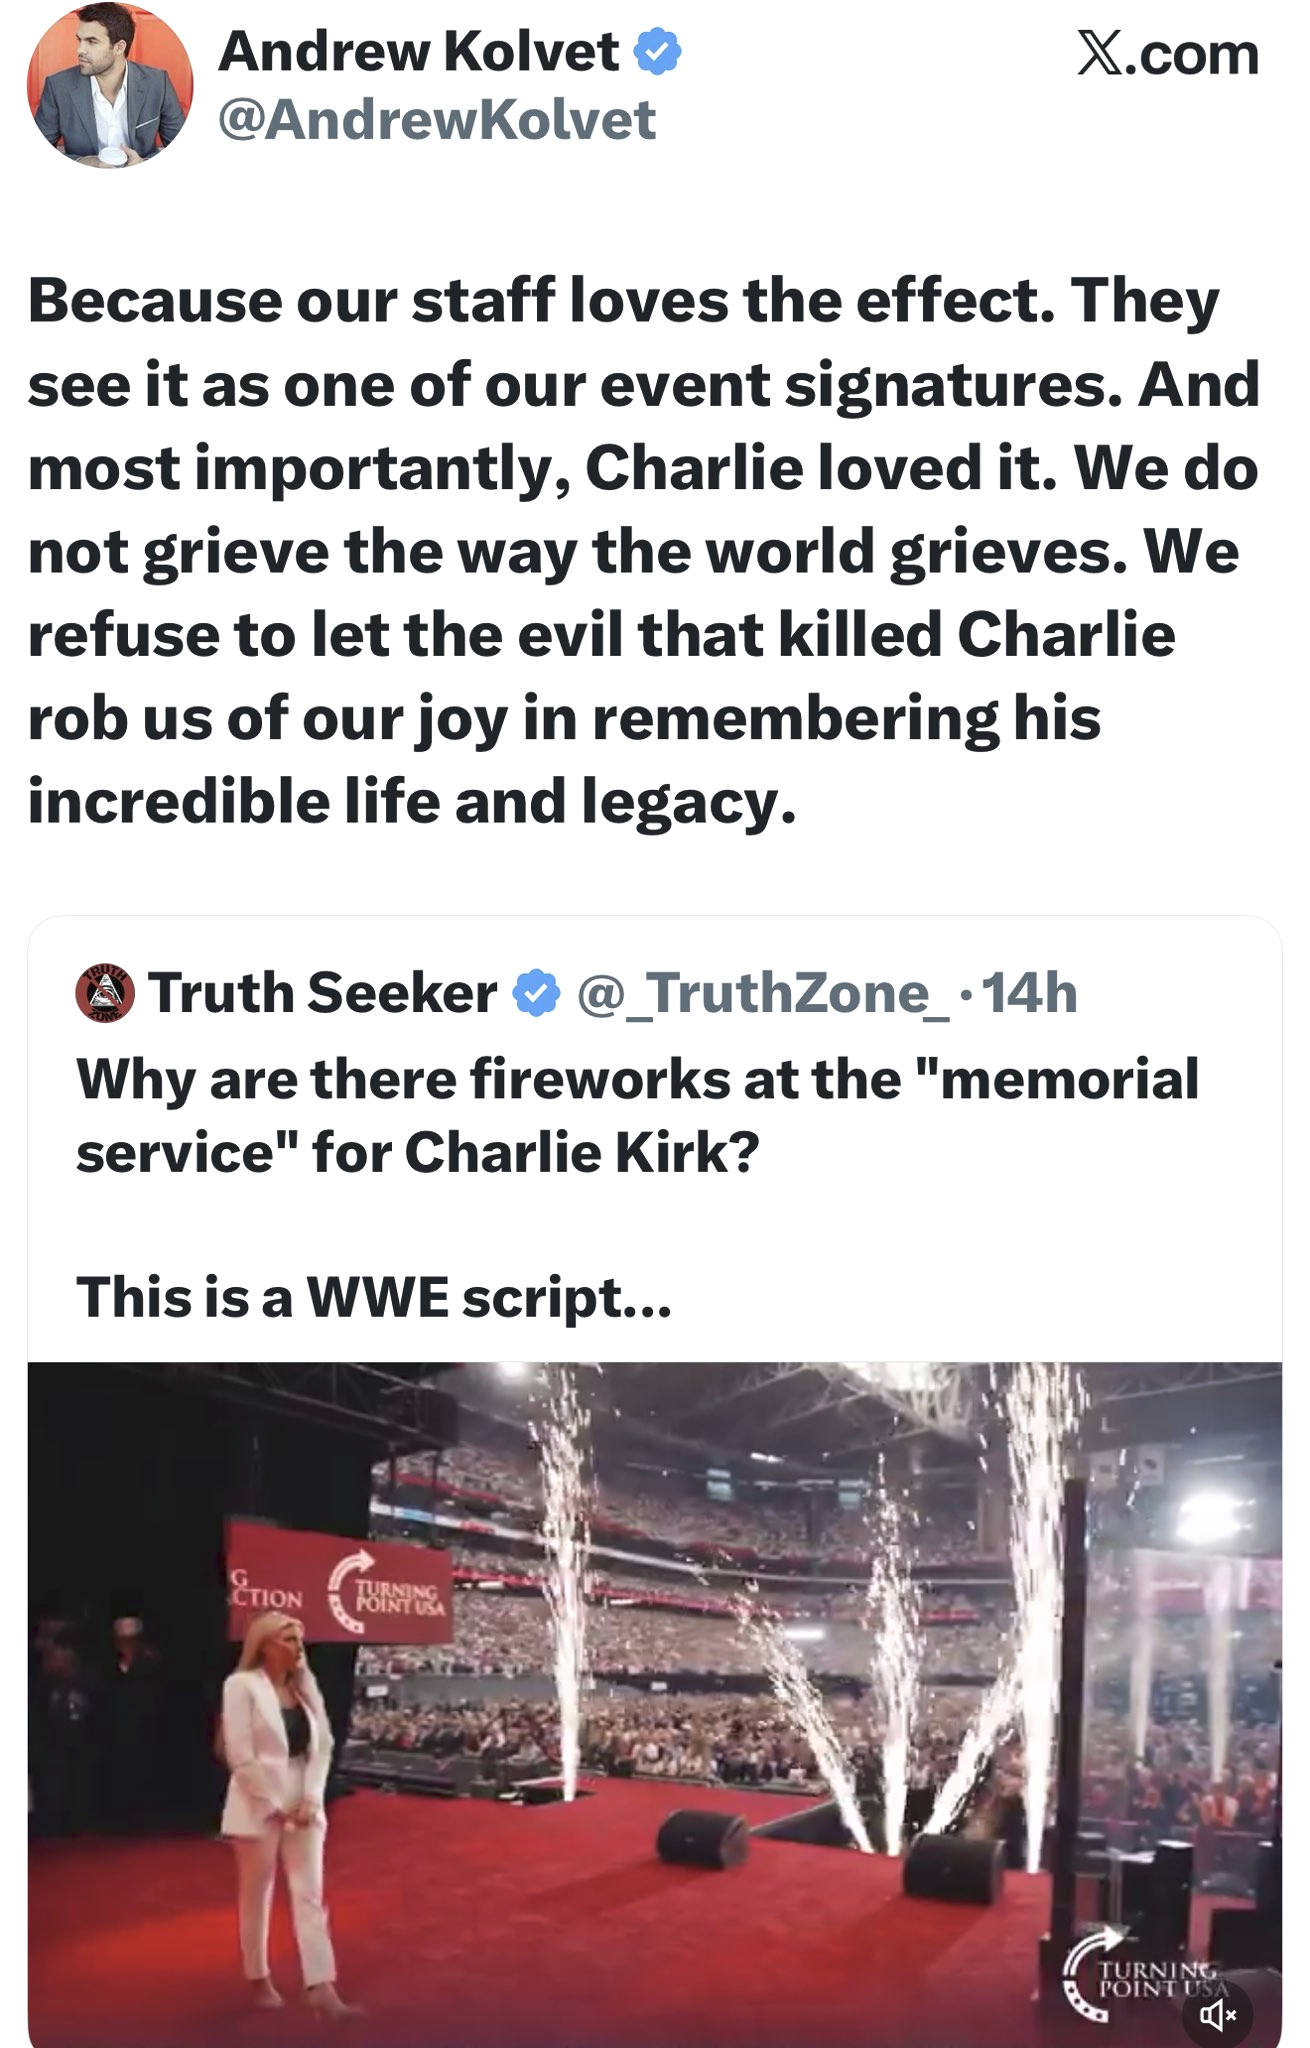Open Andrew Kolvet's profile picture
The height and width of the screenshot is (2048, 1310).
pos(109,85)
